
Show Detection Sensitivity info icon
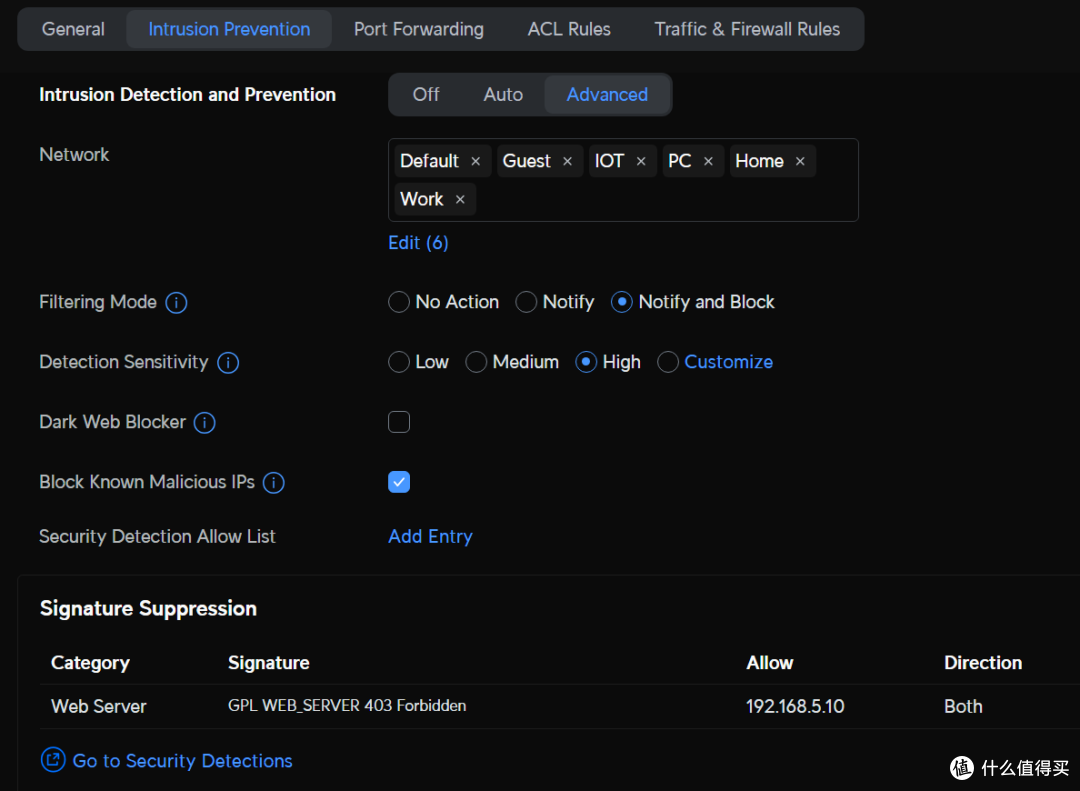click(228, 362)
